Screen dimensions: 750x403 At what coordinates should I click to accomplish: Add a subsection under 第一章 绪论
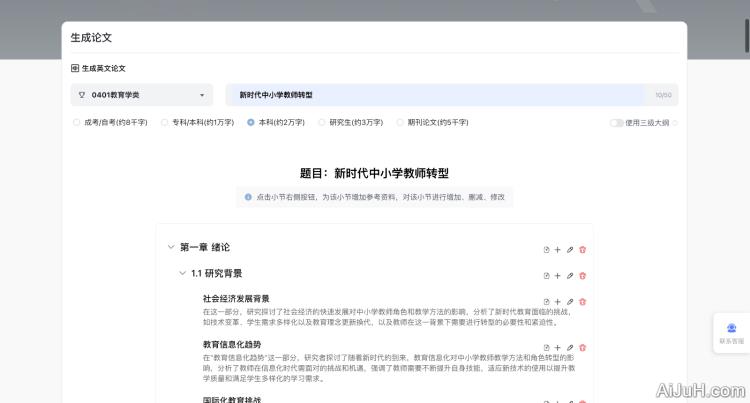(x=557, y=250)
